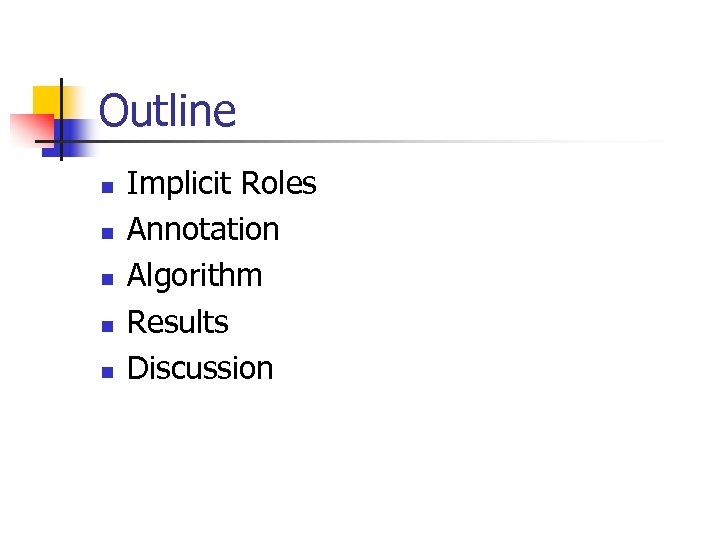Select the Results bullet text

pos(177,322)
